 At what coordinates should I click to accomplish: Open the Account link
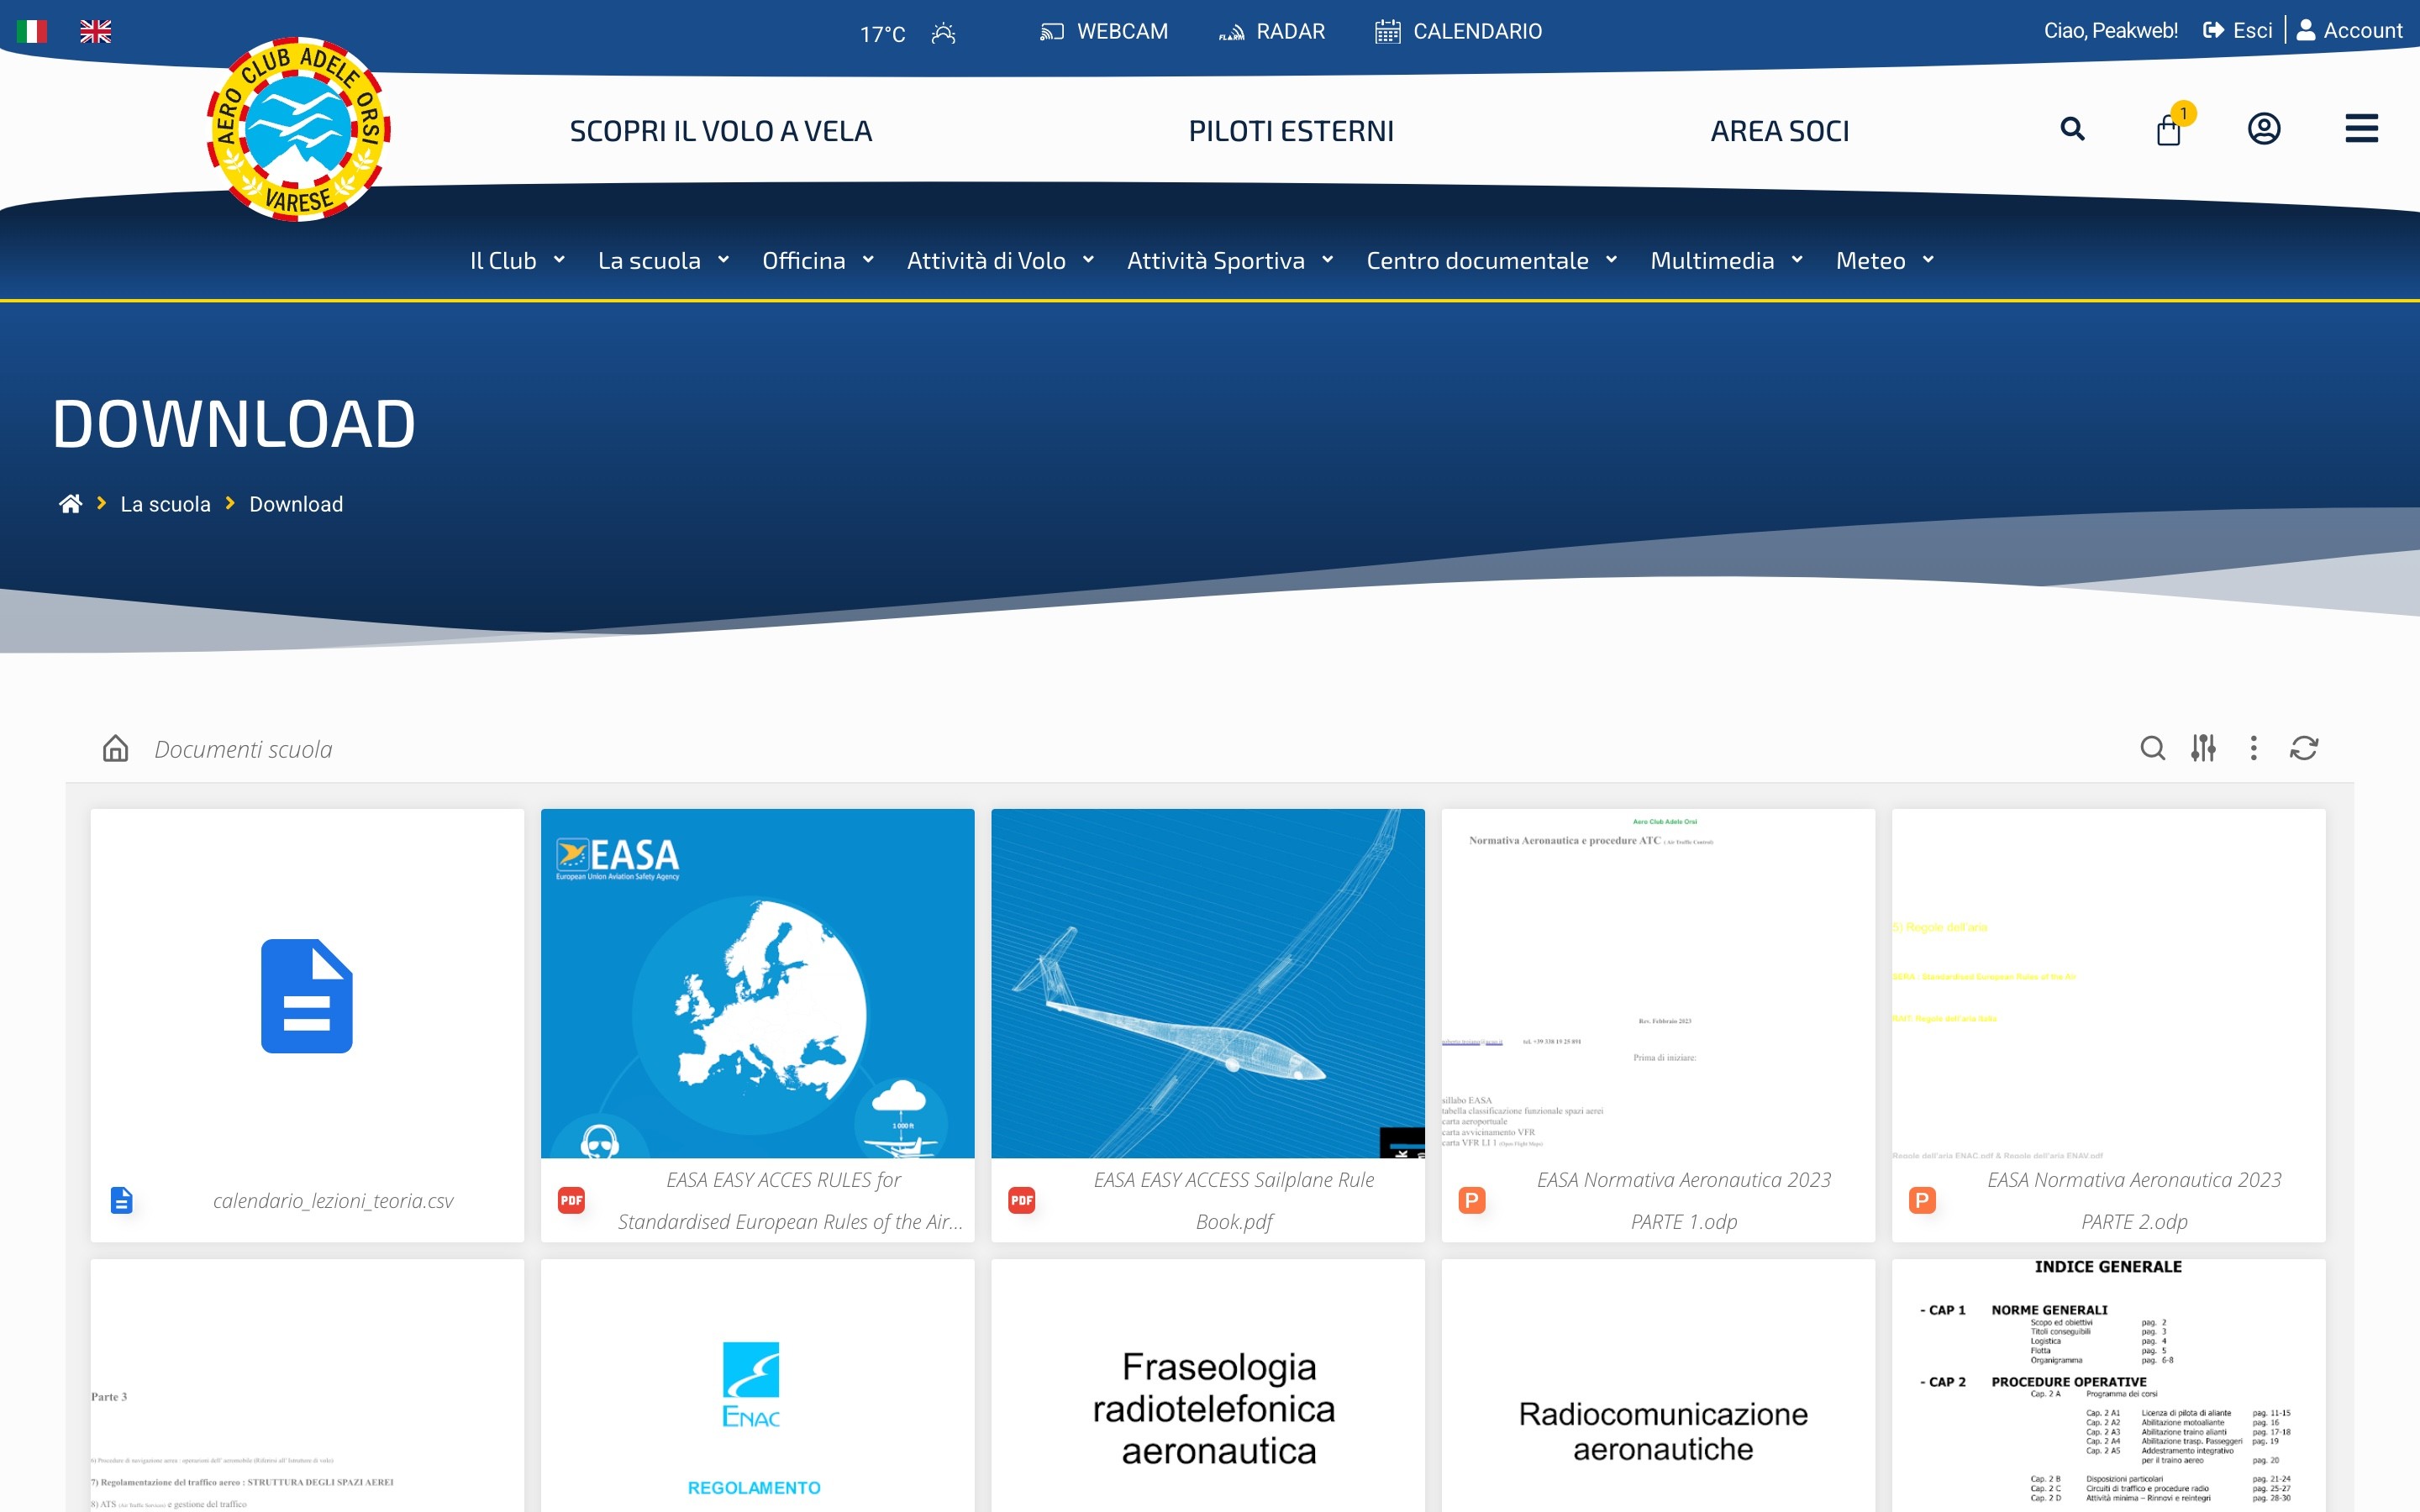[x=2350, y=30]
